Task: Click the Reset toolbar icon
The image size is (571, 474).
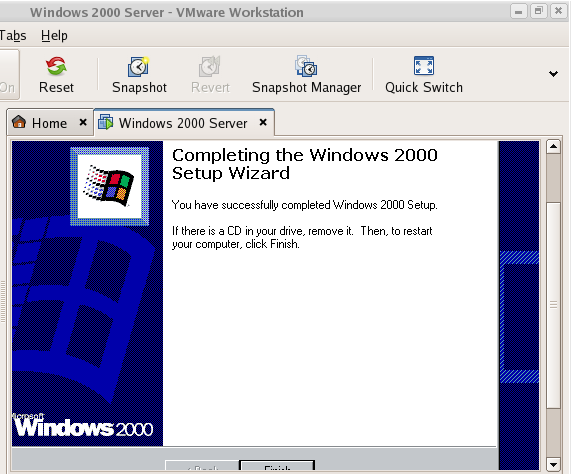Action: (56, 66)
